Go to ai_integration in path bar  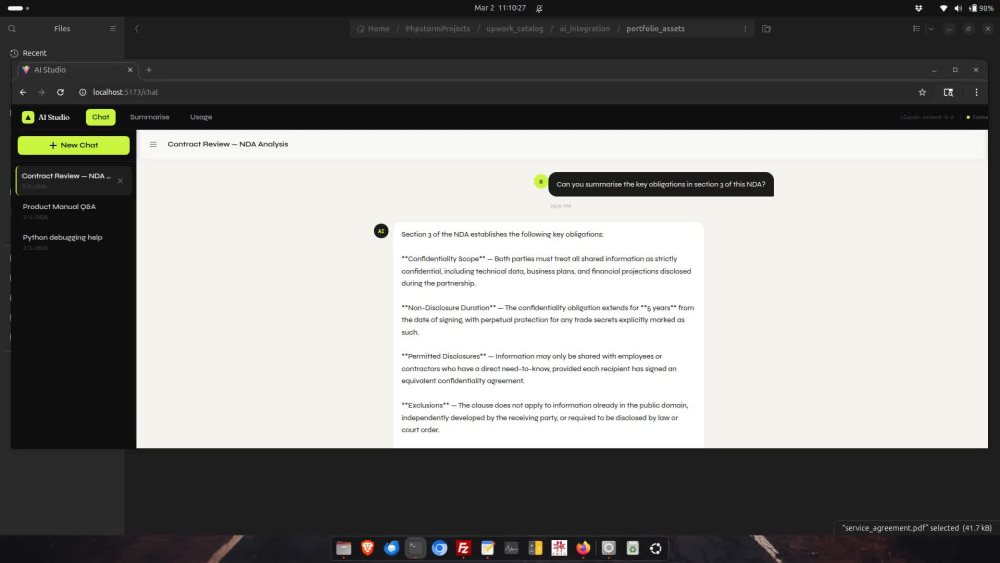pyautogui.click(x=585, y=29)
